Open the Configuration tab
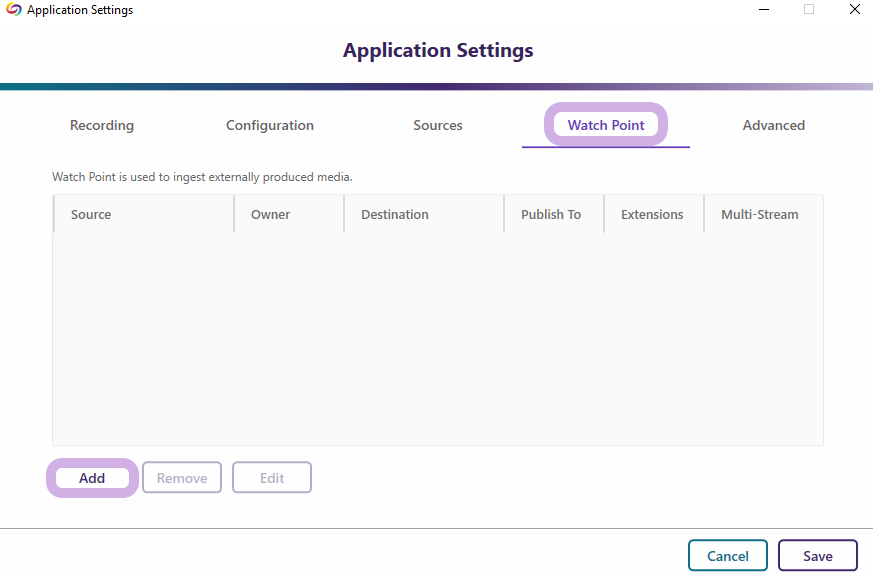 pos(270,125)
